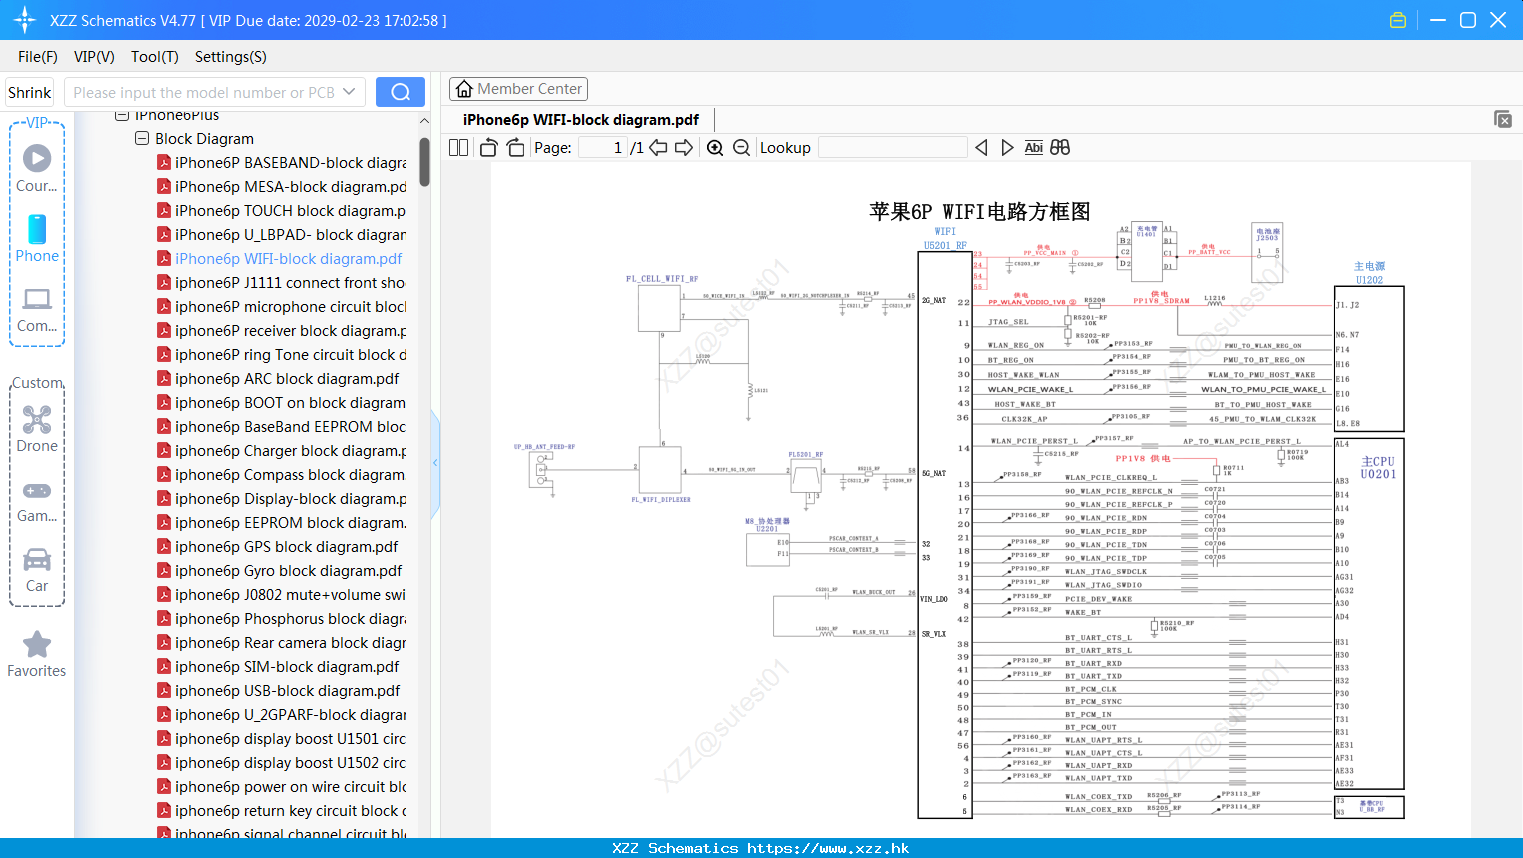
Task: Open iphone6p receiver block diagram file
Action: click(281, 330)
